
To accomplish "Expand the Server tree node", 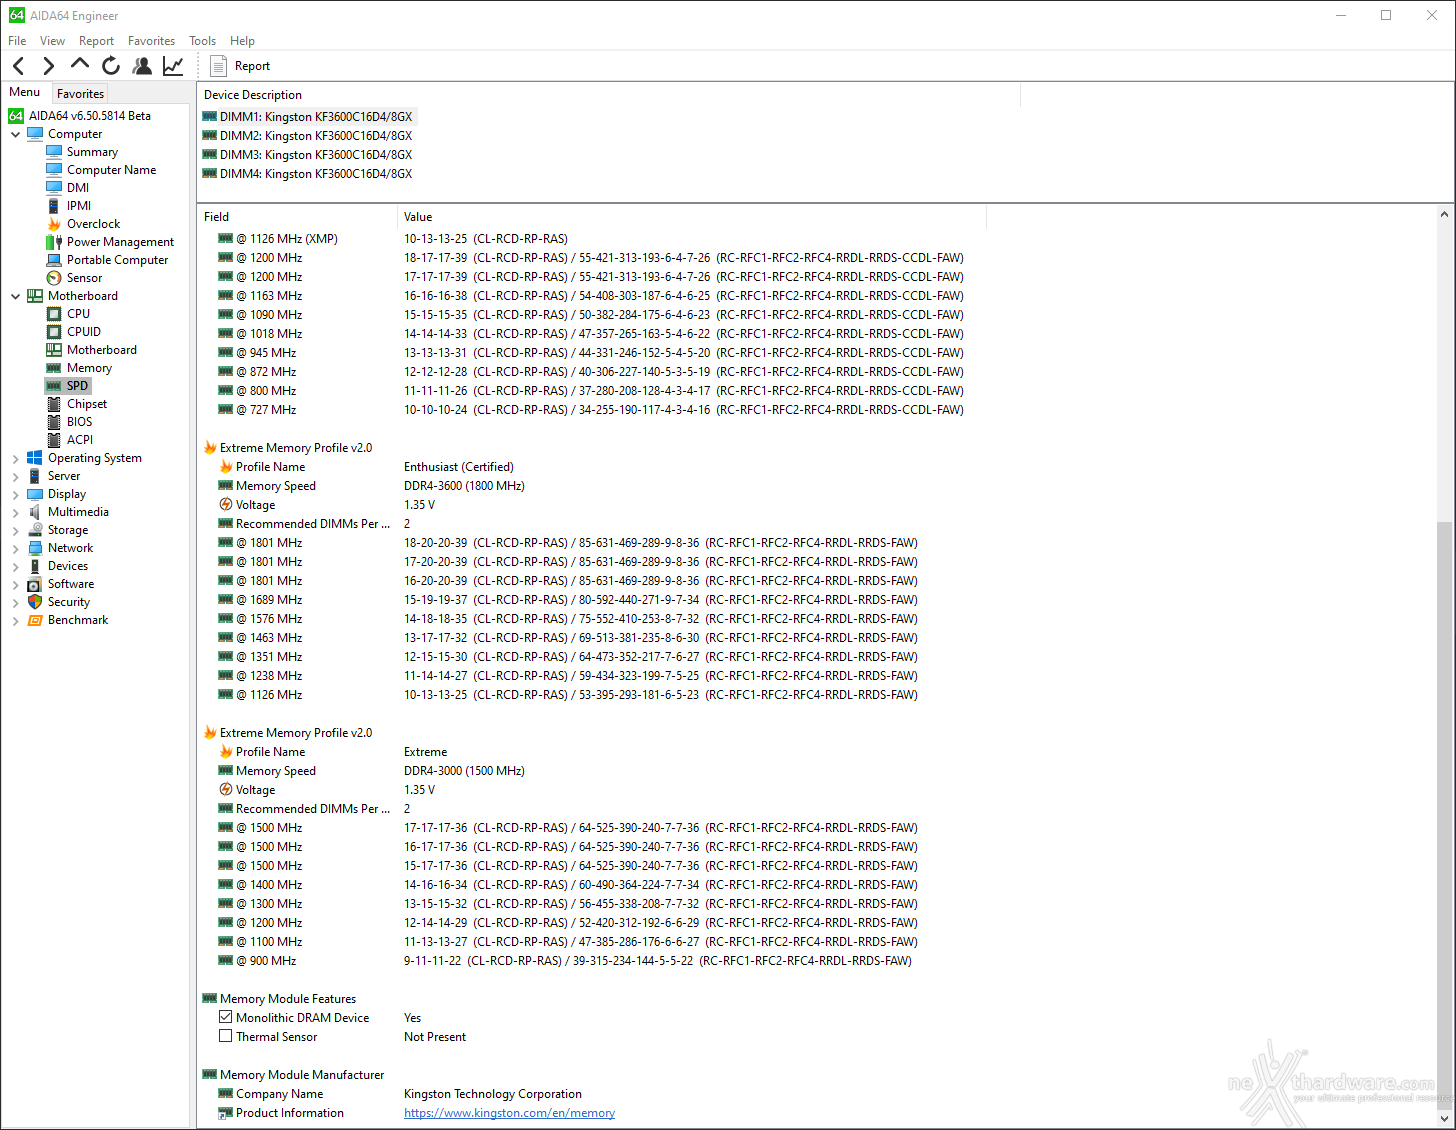I will (x=15, y=476).
